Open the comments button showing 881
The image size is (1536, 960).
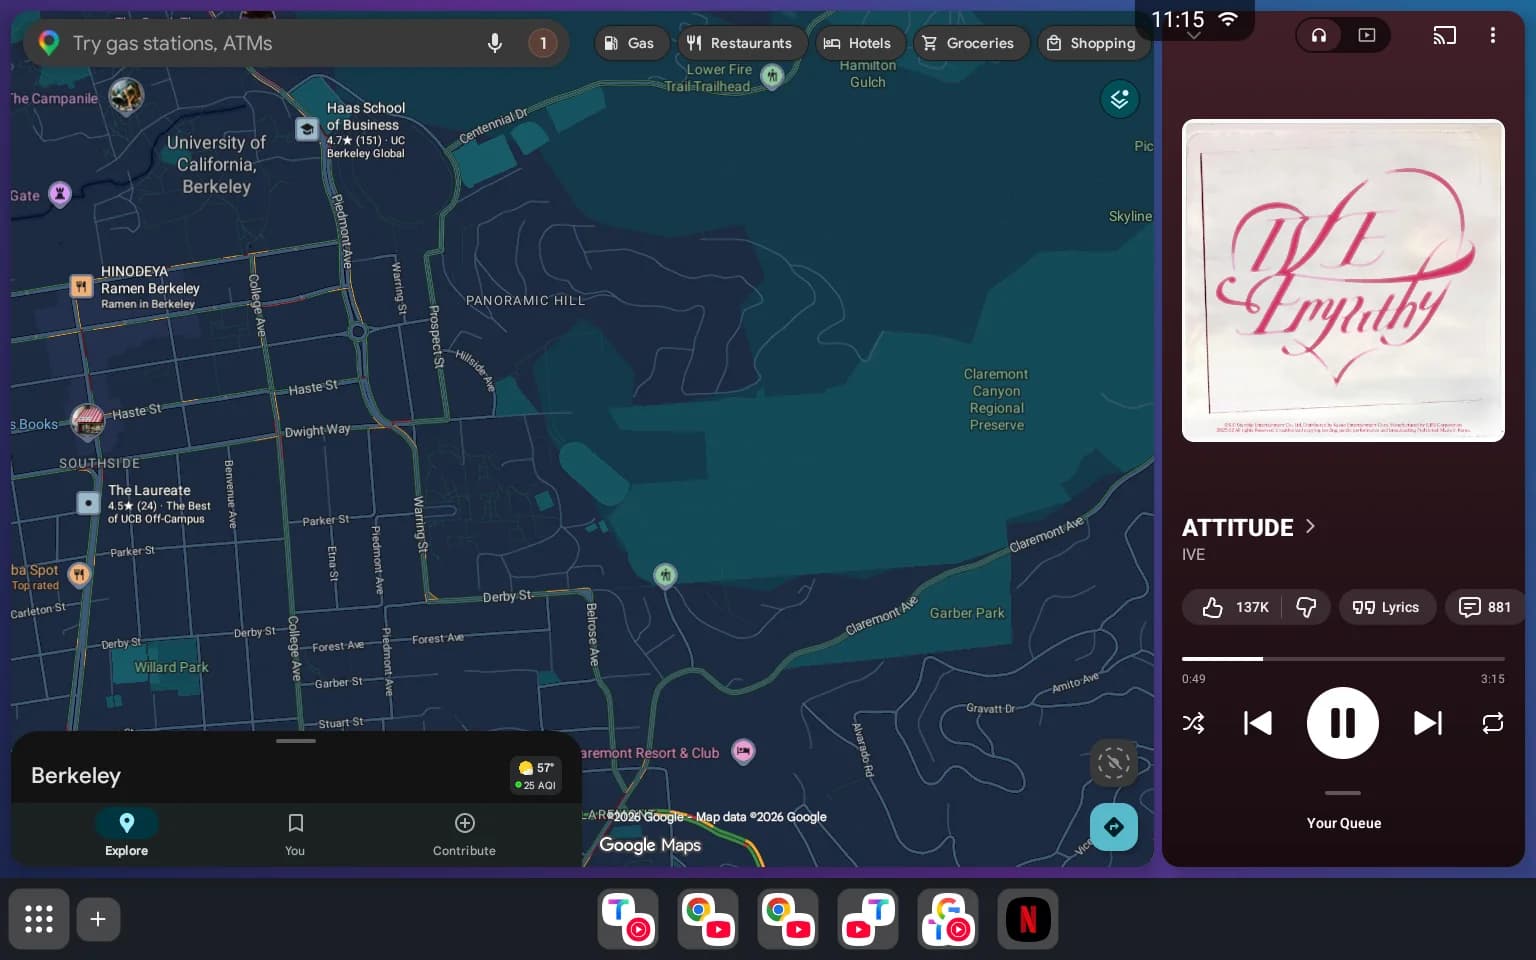point(1485,607)
